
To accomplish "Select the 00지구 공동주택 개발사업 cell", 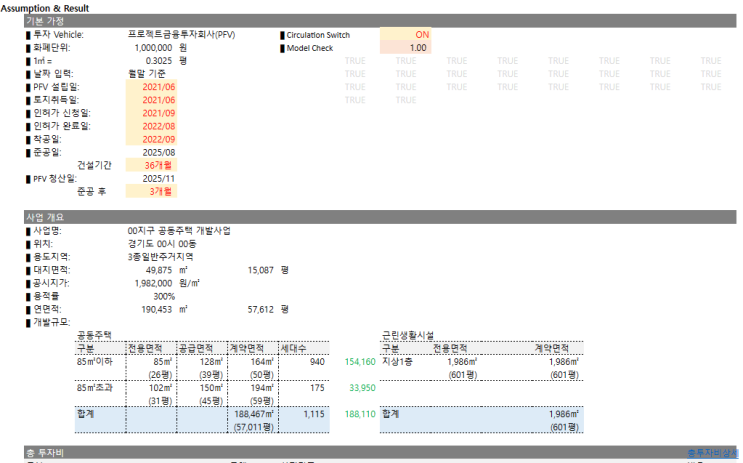I will tap(179, 231).
